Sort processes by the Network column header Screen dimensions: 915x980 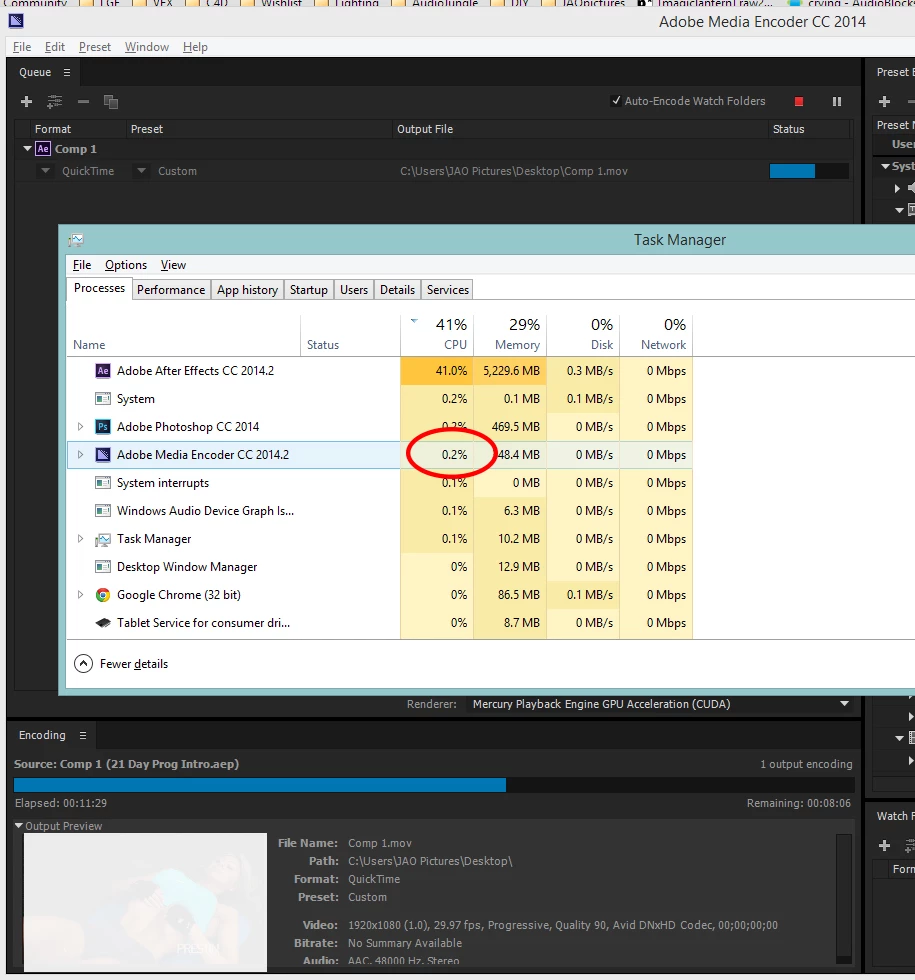point(656,335)
